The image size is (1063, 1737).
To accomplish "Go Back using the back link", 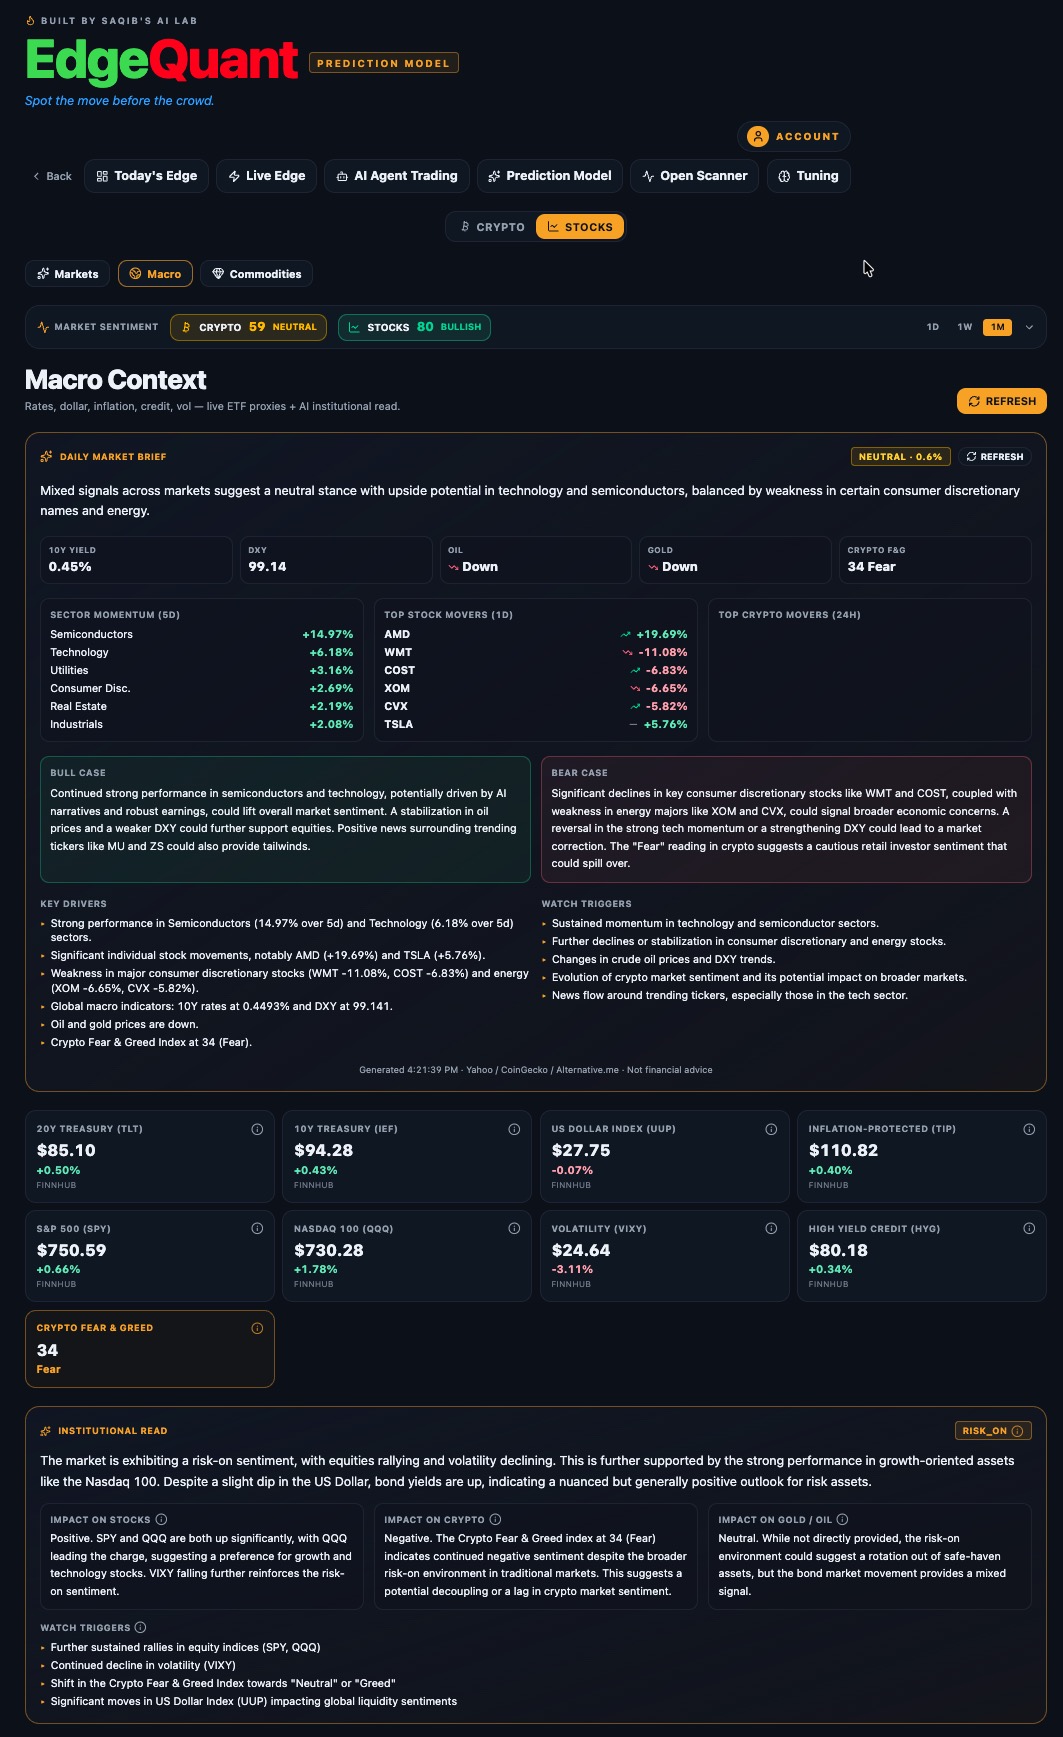I will coord(52,176).
